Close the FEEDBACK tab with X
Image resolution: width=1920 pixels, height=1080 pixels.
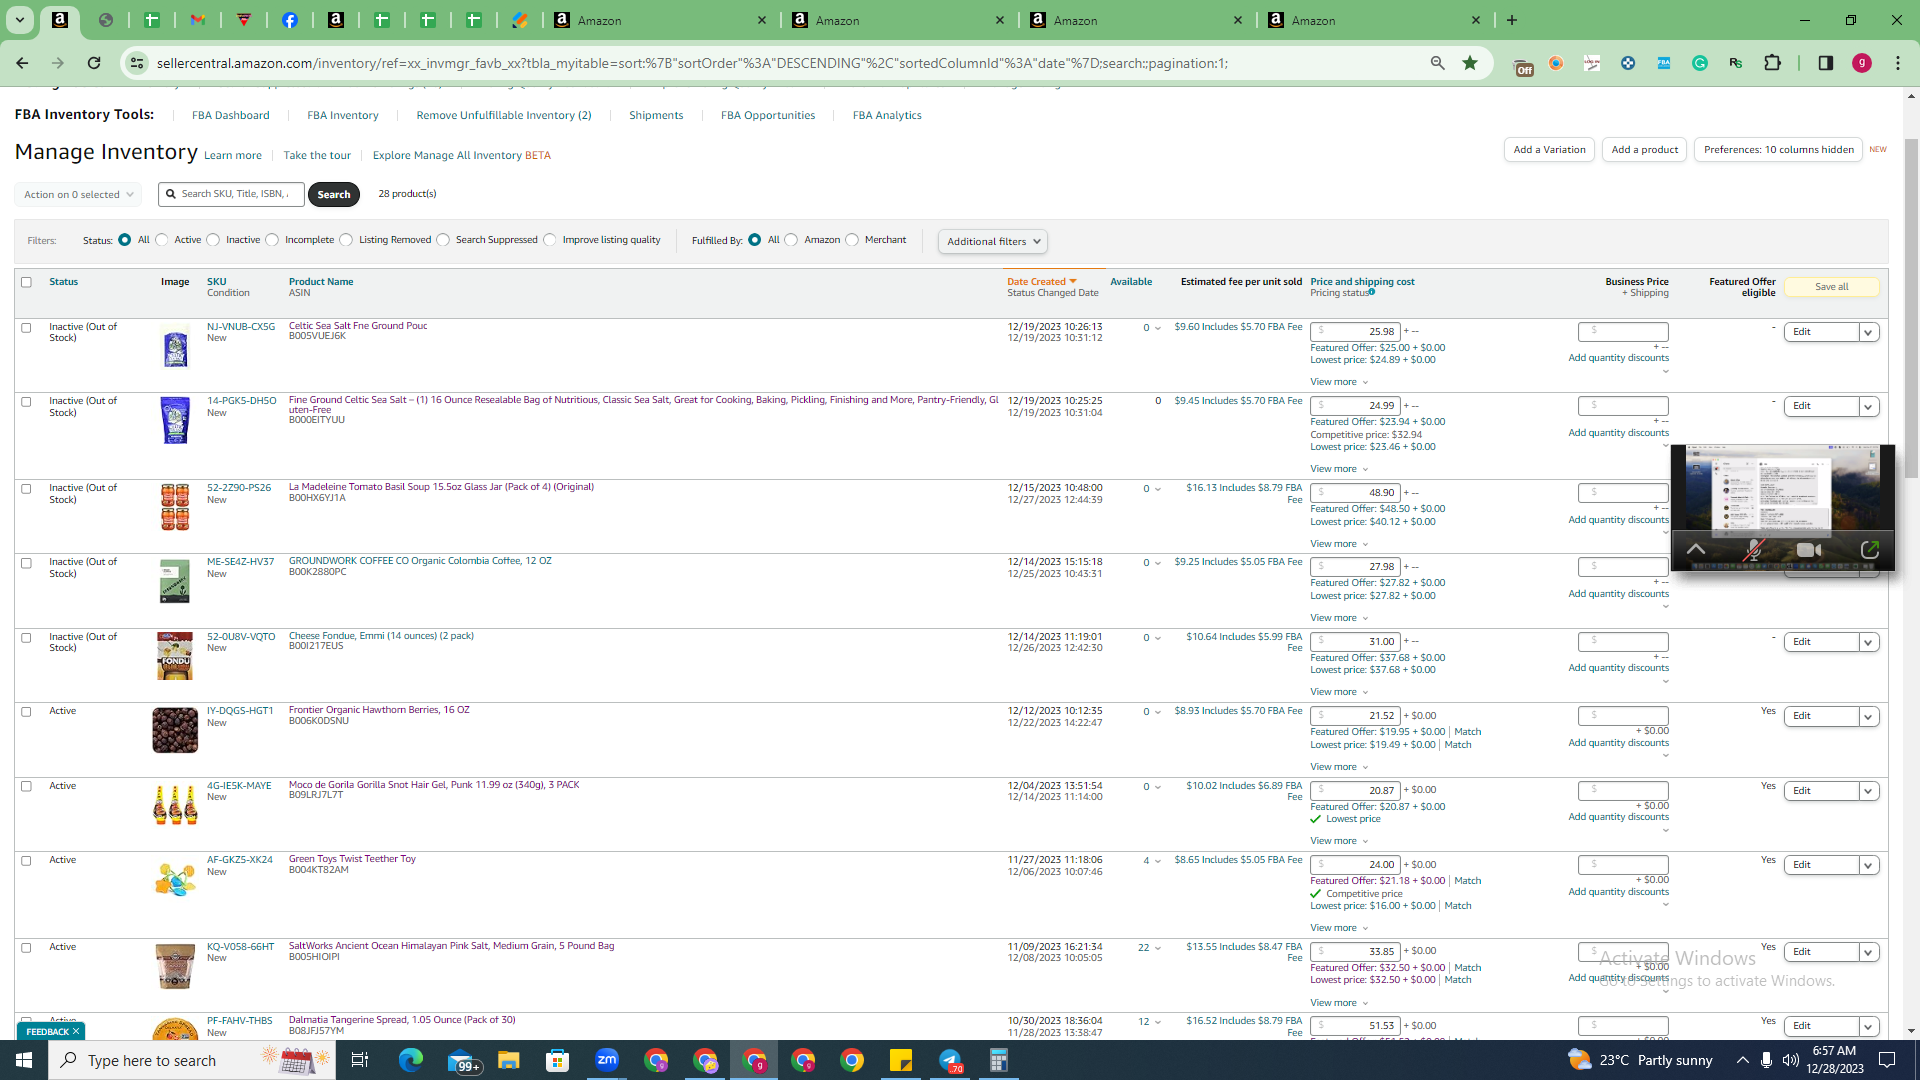click(x=76, y=1031)
